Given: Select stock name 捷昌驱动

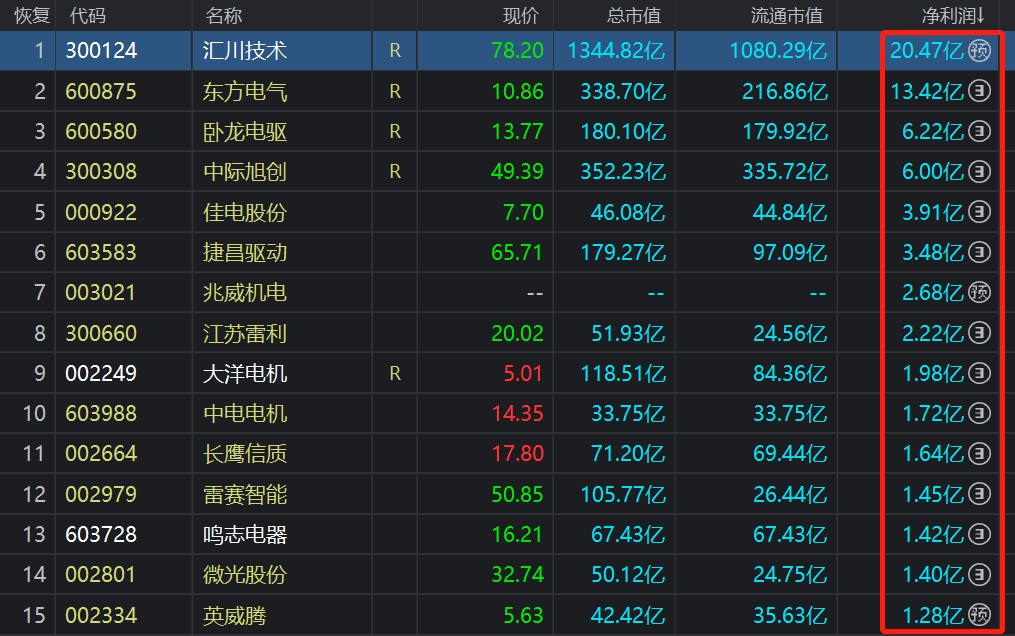Looking at the screenshot, I should click(x=245, y=252).
